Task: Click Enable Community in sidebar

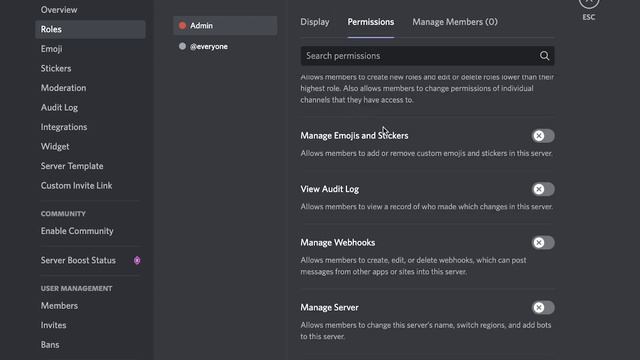Action: pyautogui.click(x=90, y=231)
